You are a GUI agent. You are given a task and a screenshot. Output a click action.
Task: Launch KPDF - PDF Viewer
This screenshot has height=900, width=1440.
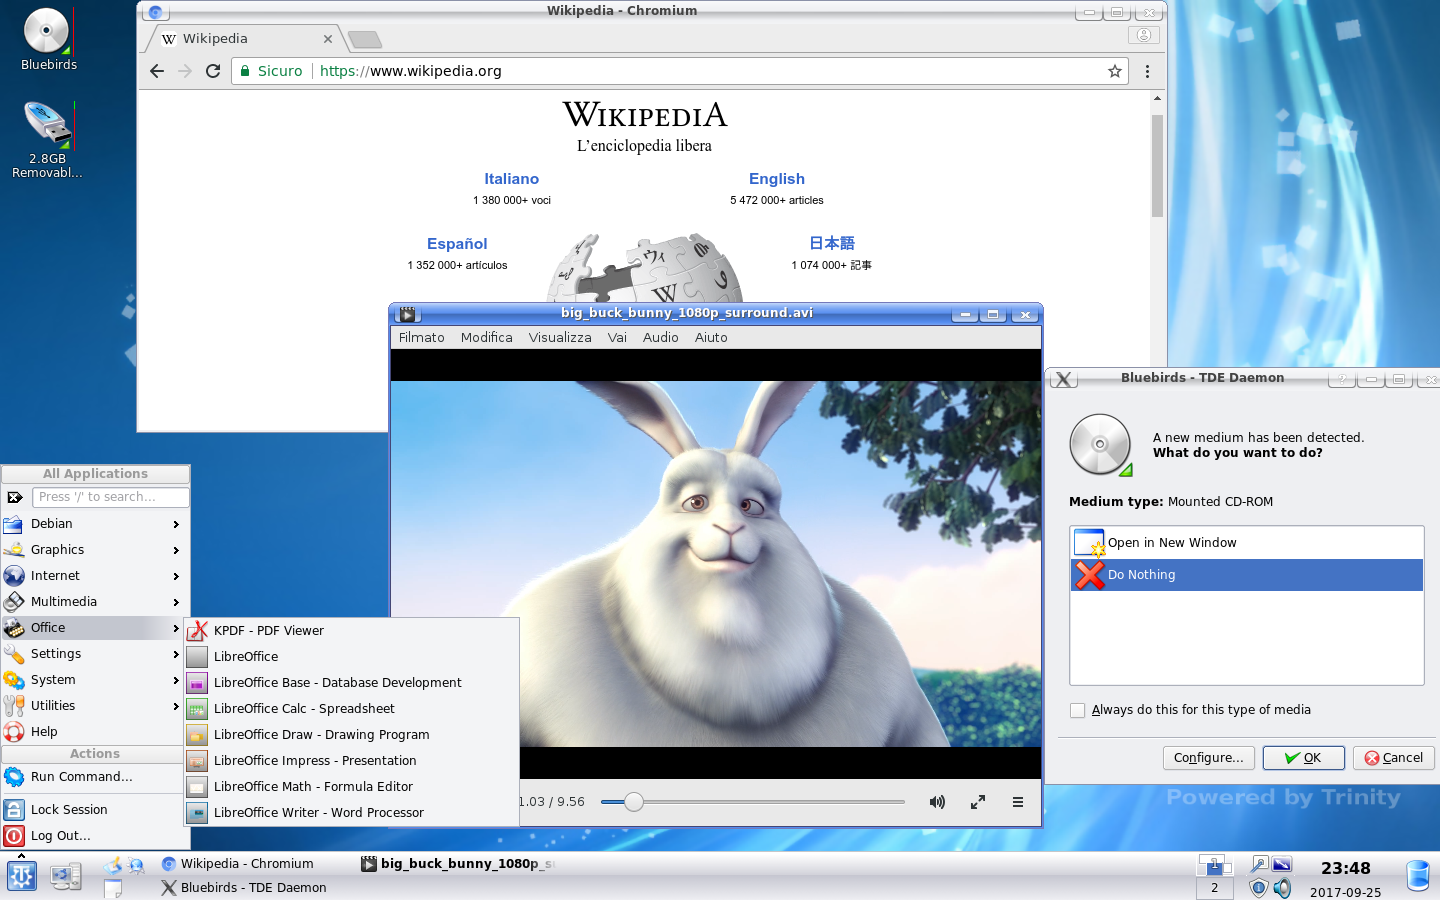[x=352, y=631]
